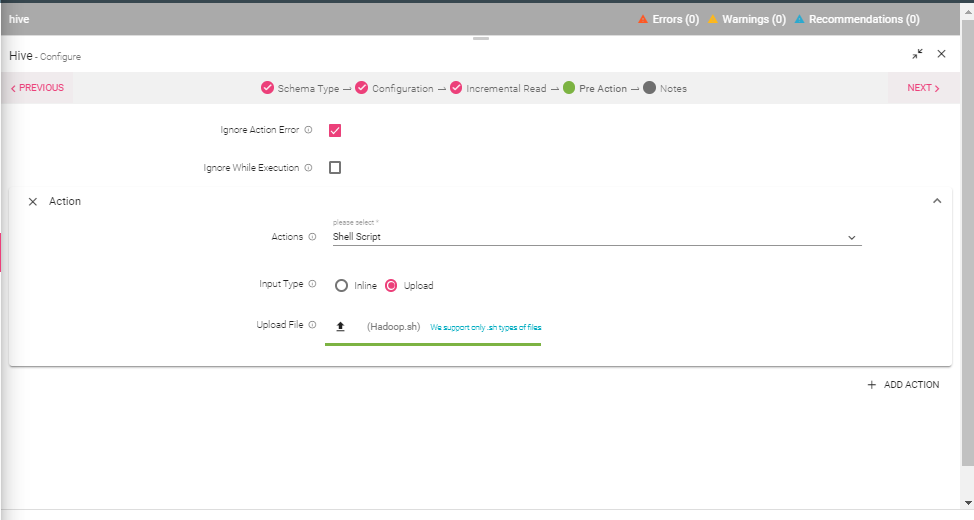Click the plus icon of Add Action

tap(872, 385)
